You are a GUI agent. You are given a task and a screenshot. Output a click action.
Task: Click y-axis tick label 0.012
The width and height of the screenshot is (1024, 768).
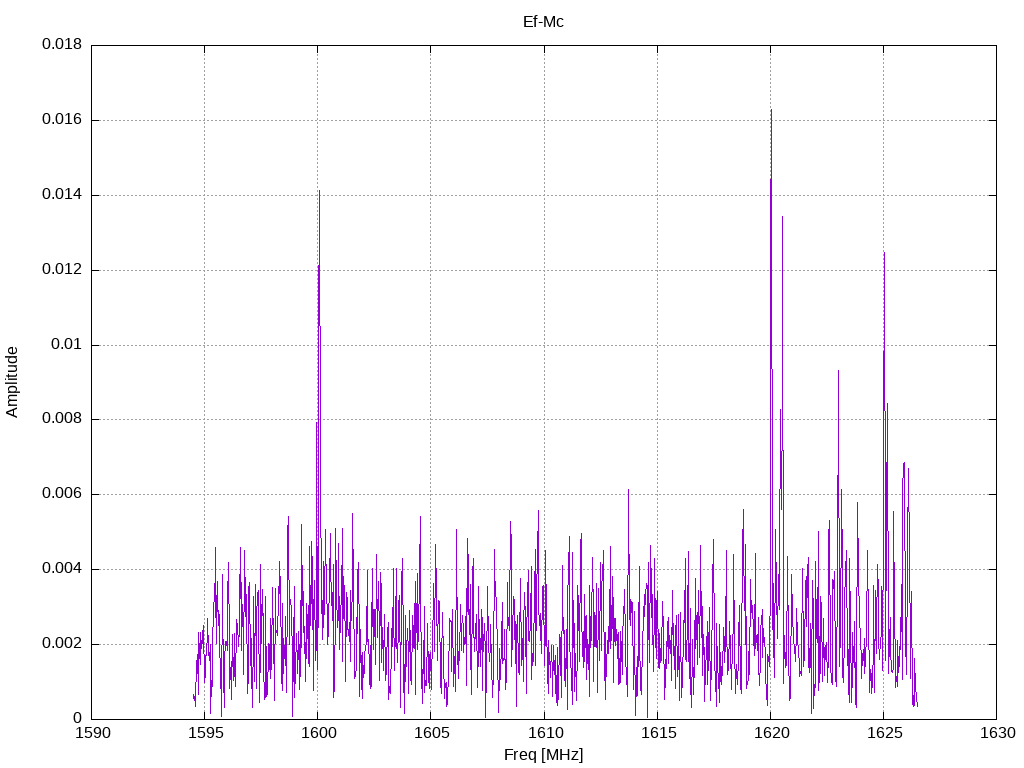point(62,269)
